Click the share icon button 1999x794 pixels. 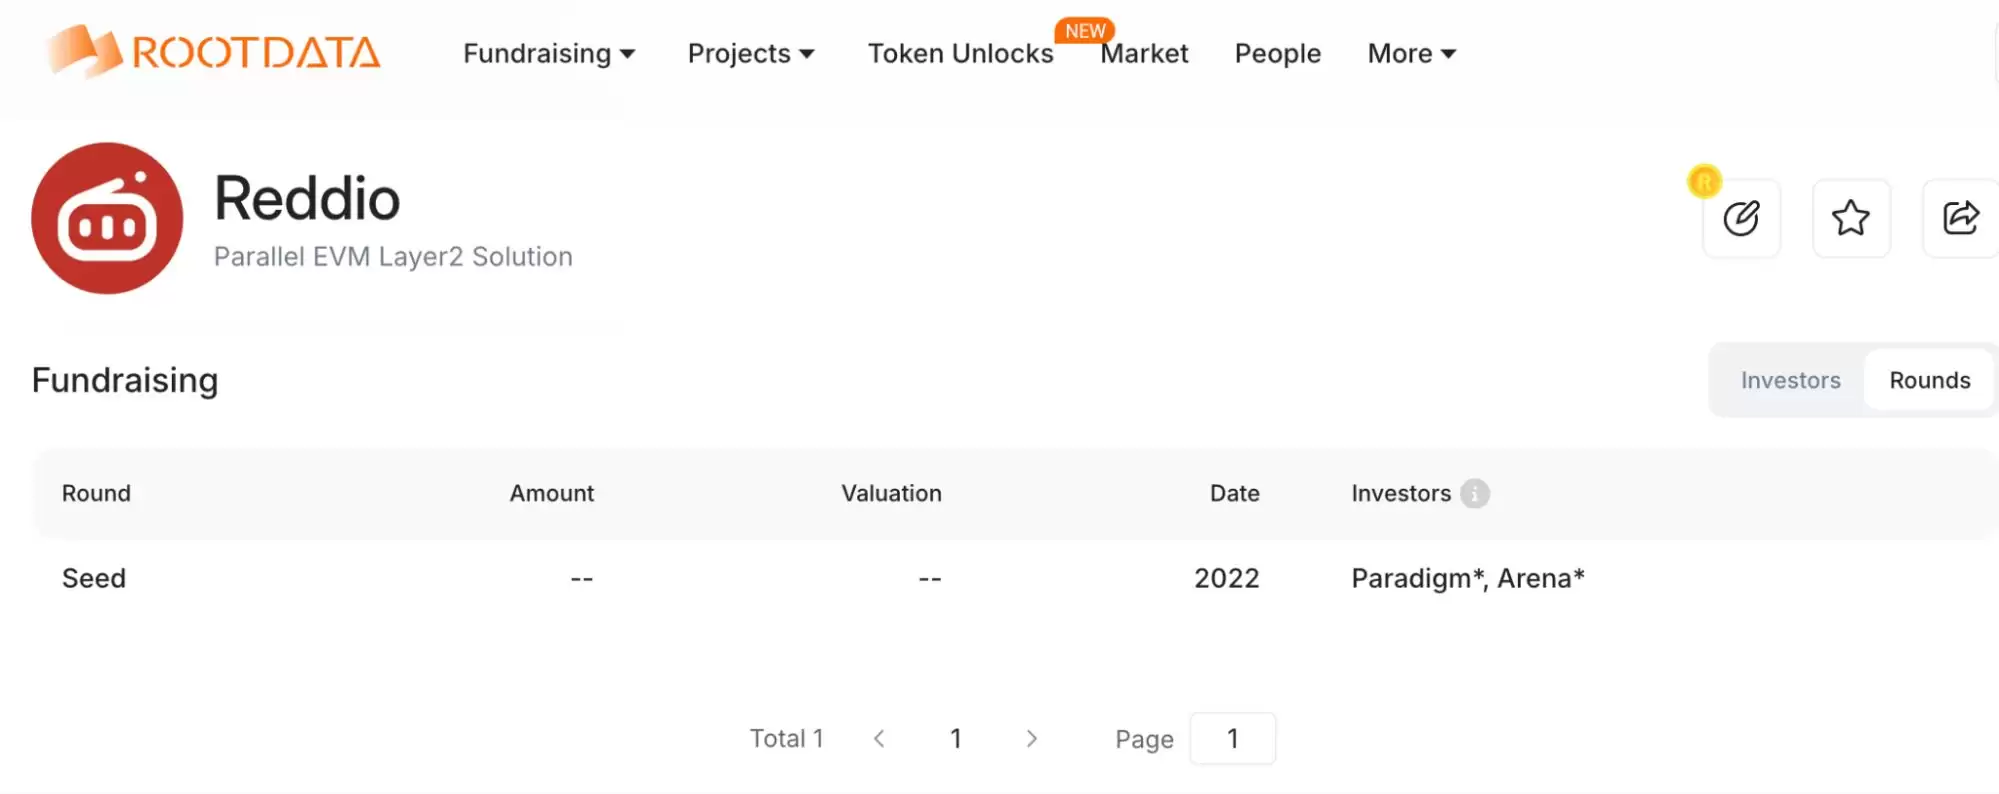(1960, 218)
